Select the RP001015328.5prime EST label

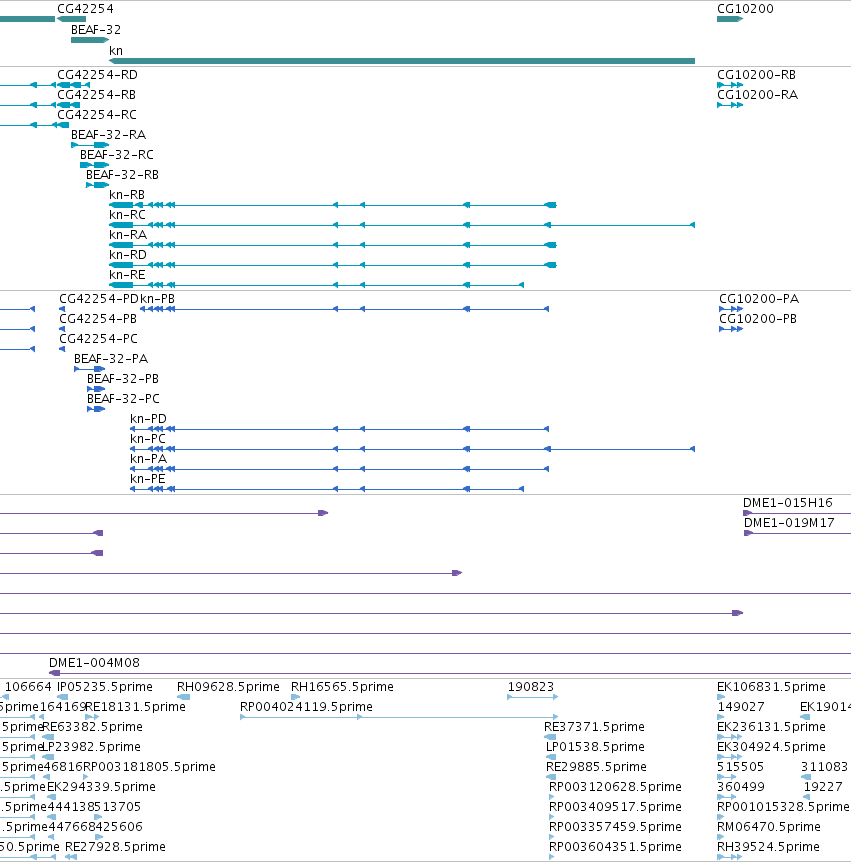783,806
